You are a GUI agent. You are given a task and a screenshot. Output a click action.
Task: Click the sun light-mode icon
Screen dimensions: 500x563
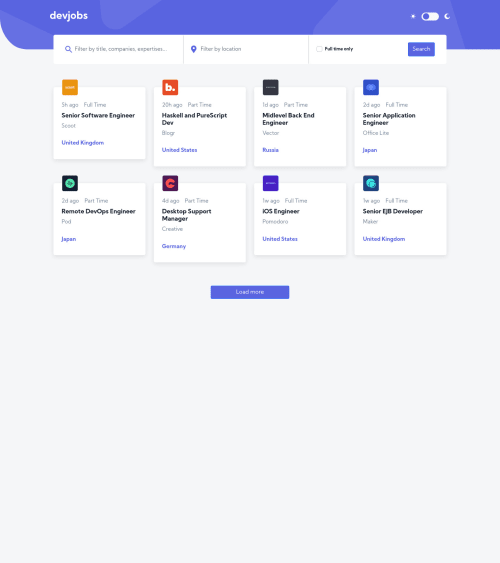(x=413, y=16)
